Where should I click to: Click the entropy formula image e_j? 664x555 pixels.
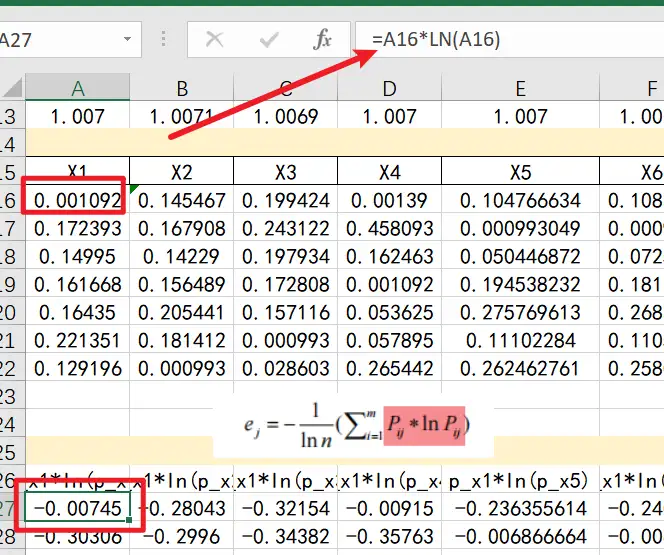(354, 425)
